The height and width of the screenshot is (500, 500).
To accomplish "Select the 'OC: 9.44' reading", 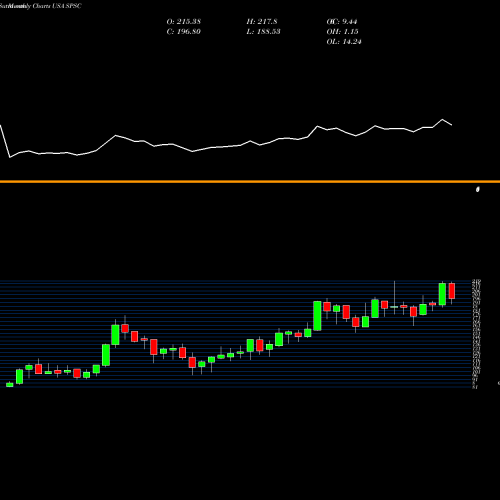I will pyautogui.click(x=342, y=22).
